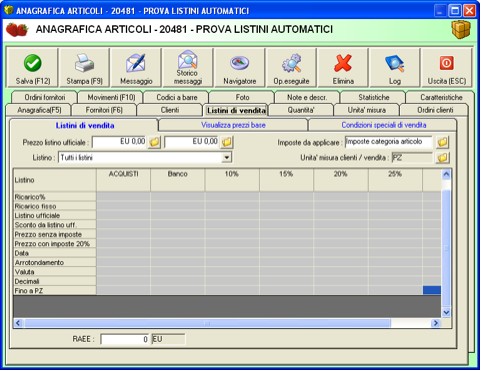
Task: Click the Prezzo con imposte 20% row label
Action: point(55,244)
